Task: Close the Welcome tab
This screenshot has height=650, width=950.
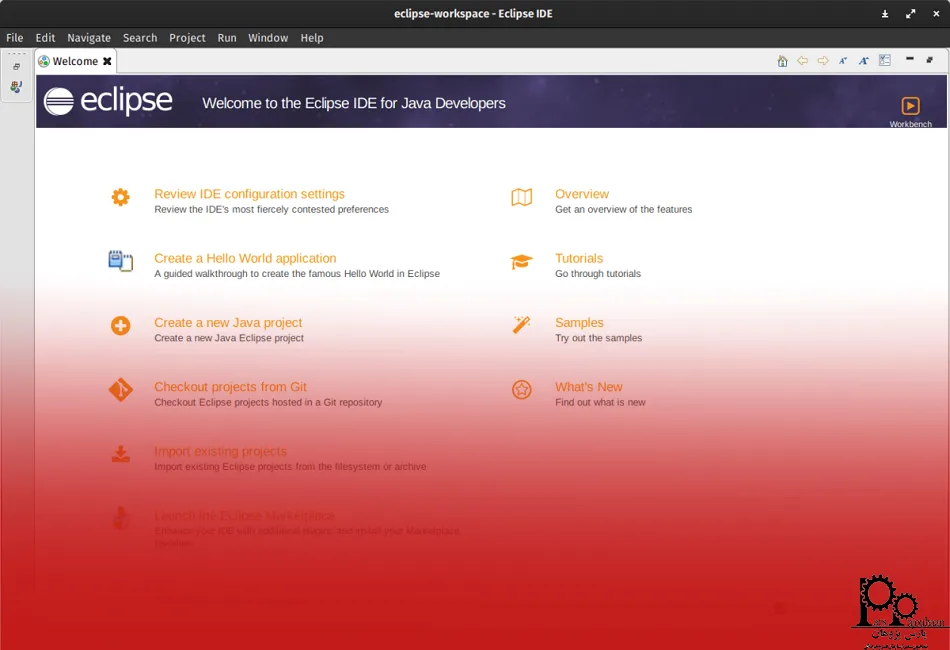Action: (107, 61)
